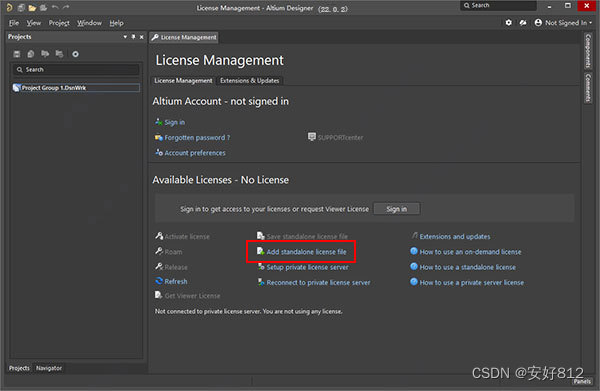This screenshot has width=600, height=391.
Task: Click the Panels button in status bar
Action: pos(582,381)
